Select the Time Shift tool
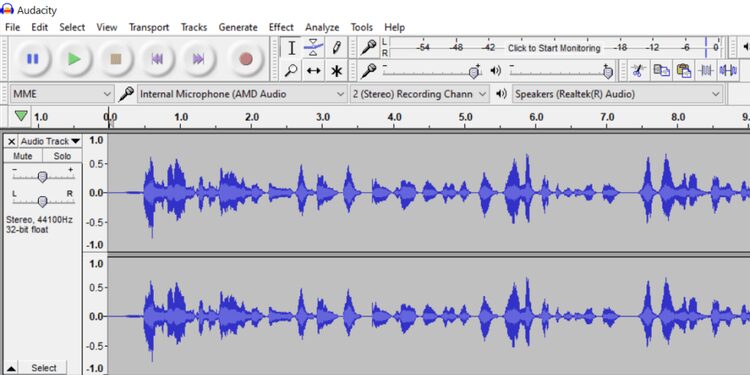Image resolution: width=750 pixels, height=375 pixels. tap(313, 71)
